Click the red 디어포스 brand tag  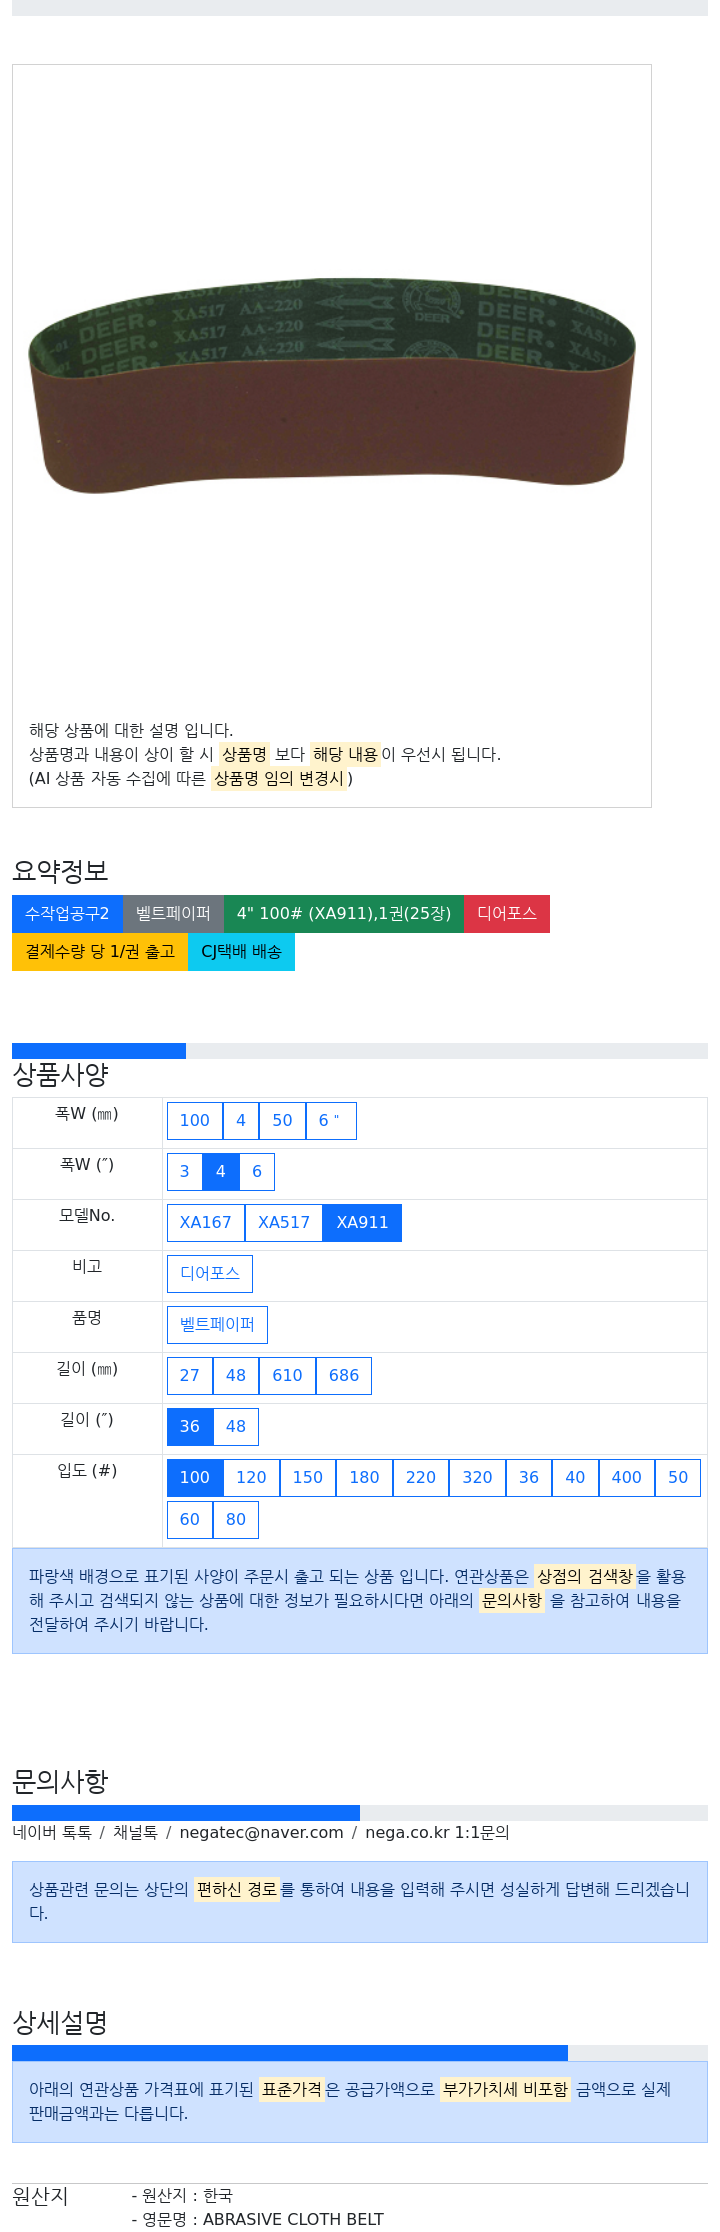click(507, 914)
